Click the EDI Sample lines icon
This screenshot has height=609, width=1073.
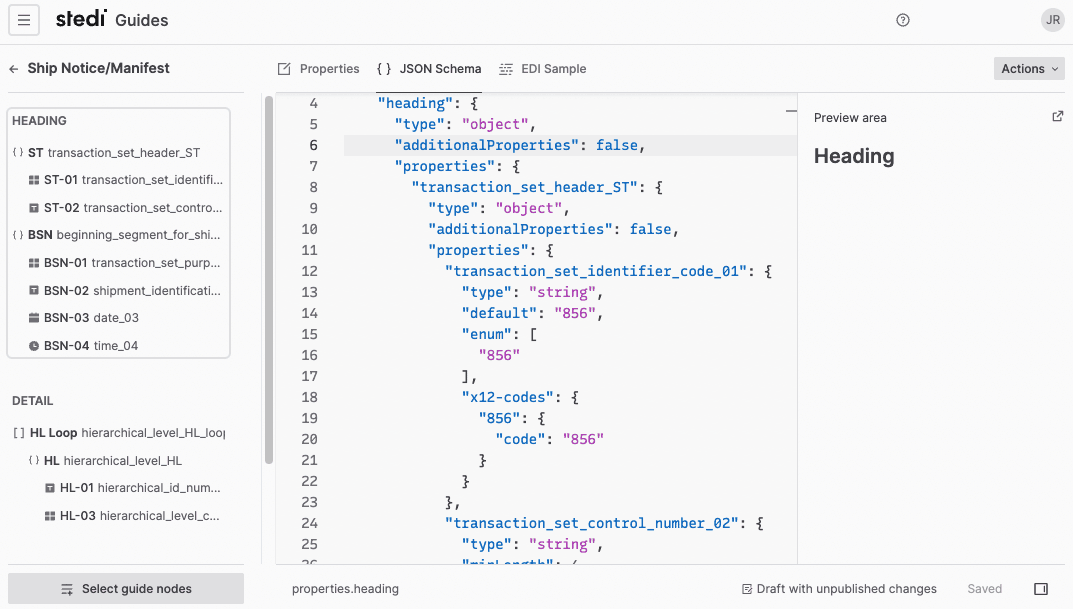506,68
